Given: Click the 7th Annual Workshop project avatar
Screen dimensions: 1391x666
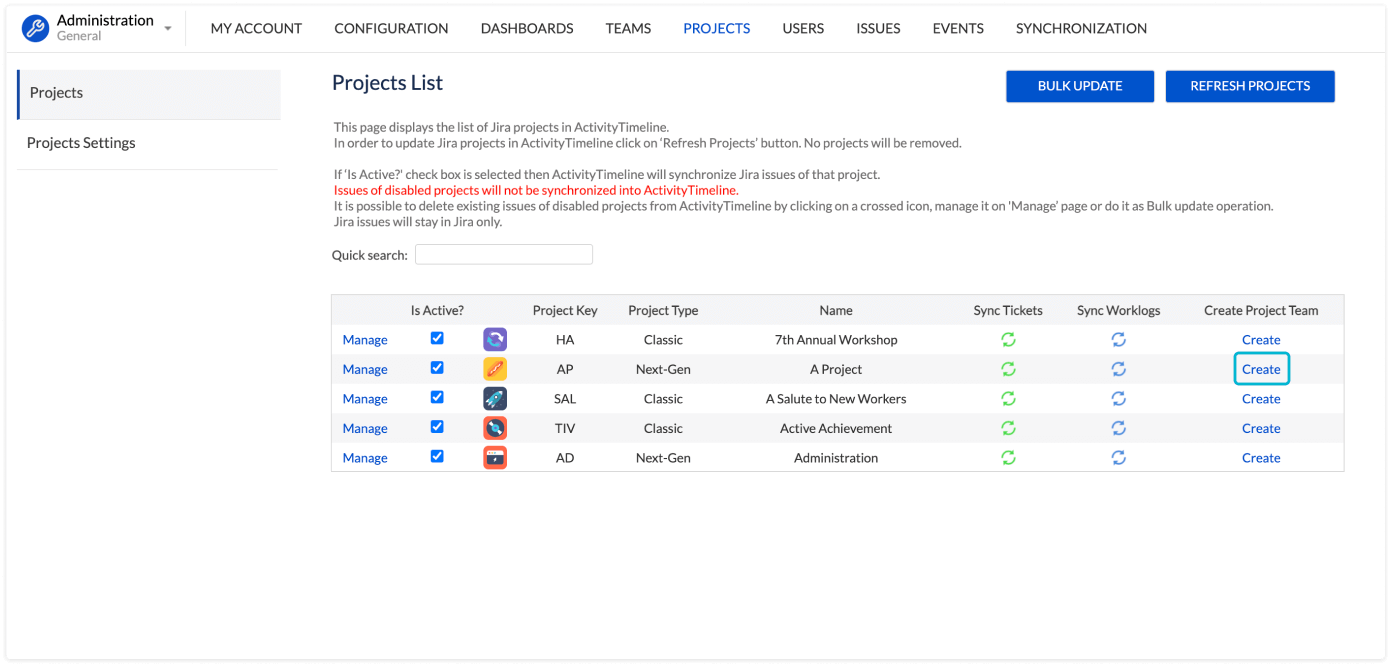Looking at the screenshot, I should [495, 339].
